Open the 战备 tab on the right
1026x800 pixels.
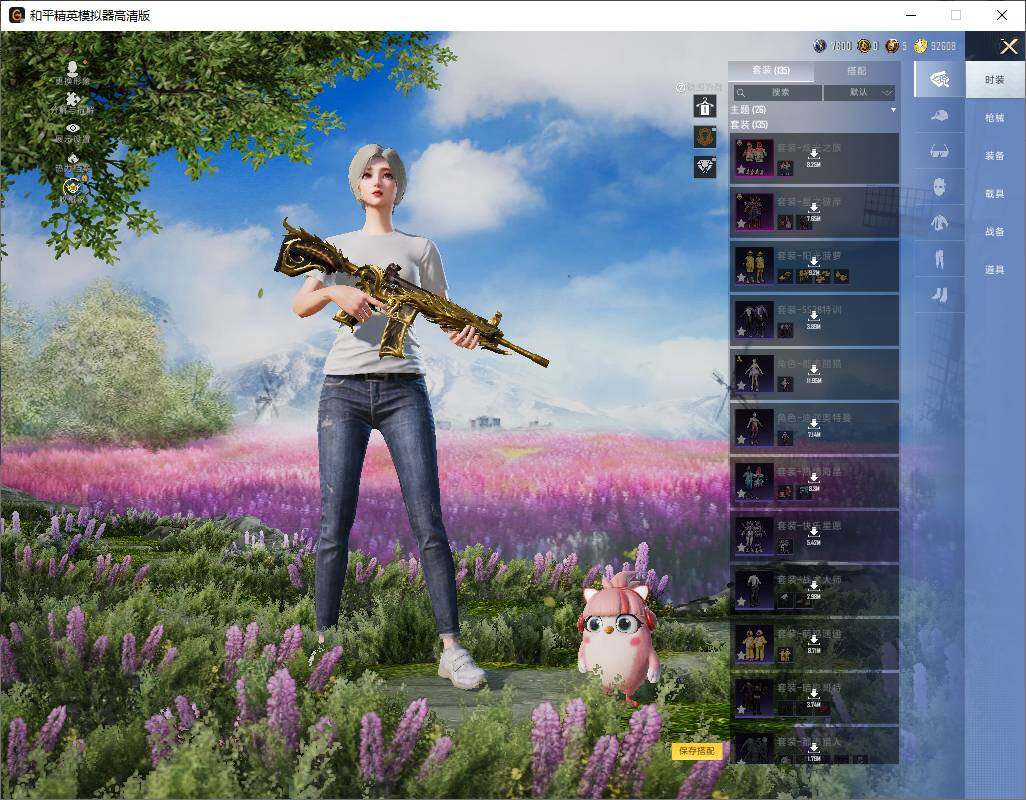coord(995,232)
